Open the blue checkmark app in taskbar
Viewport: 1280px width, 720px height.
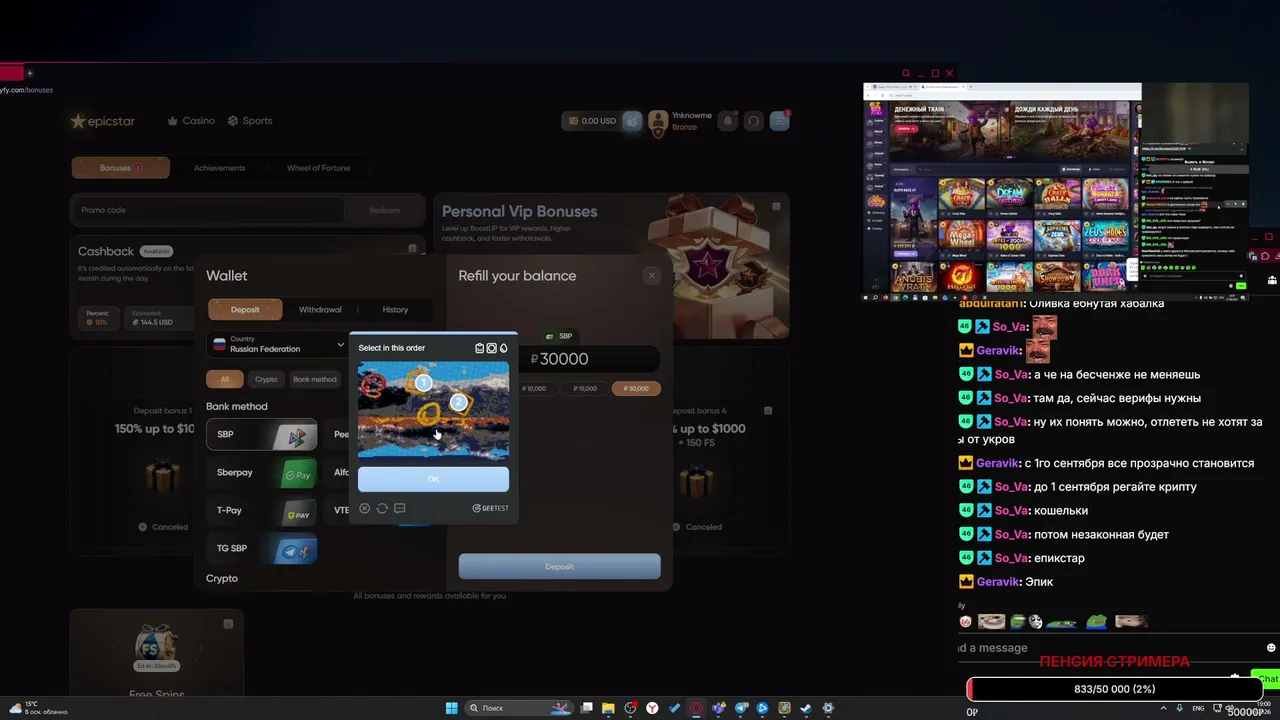tap(674, 708)
